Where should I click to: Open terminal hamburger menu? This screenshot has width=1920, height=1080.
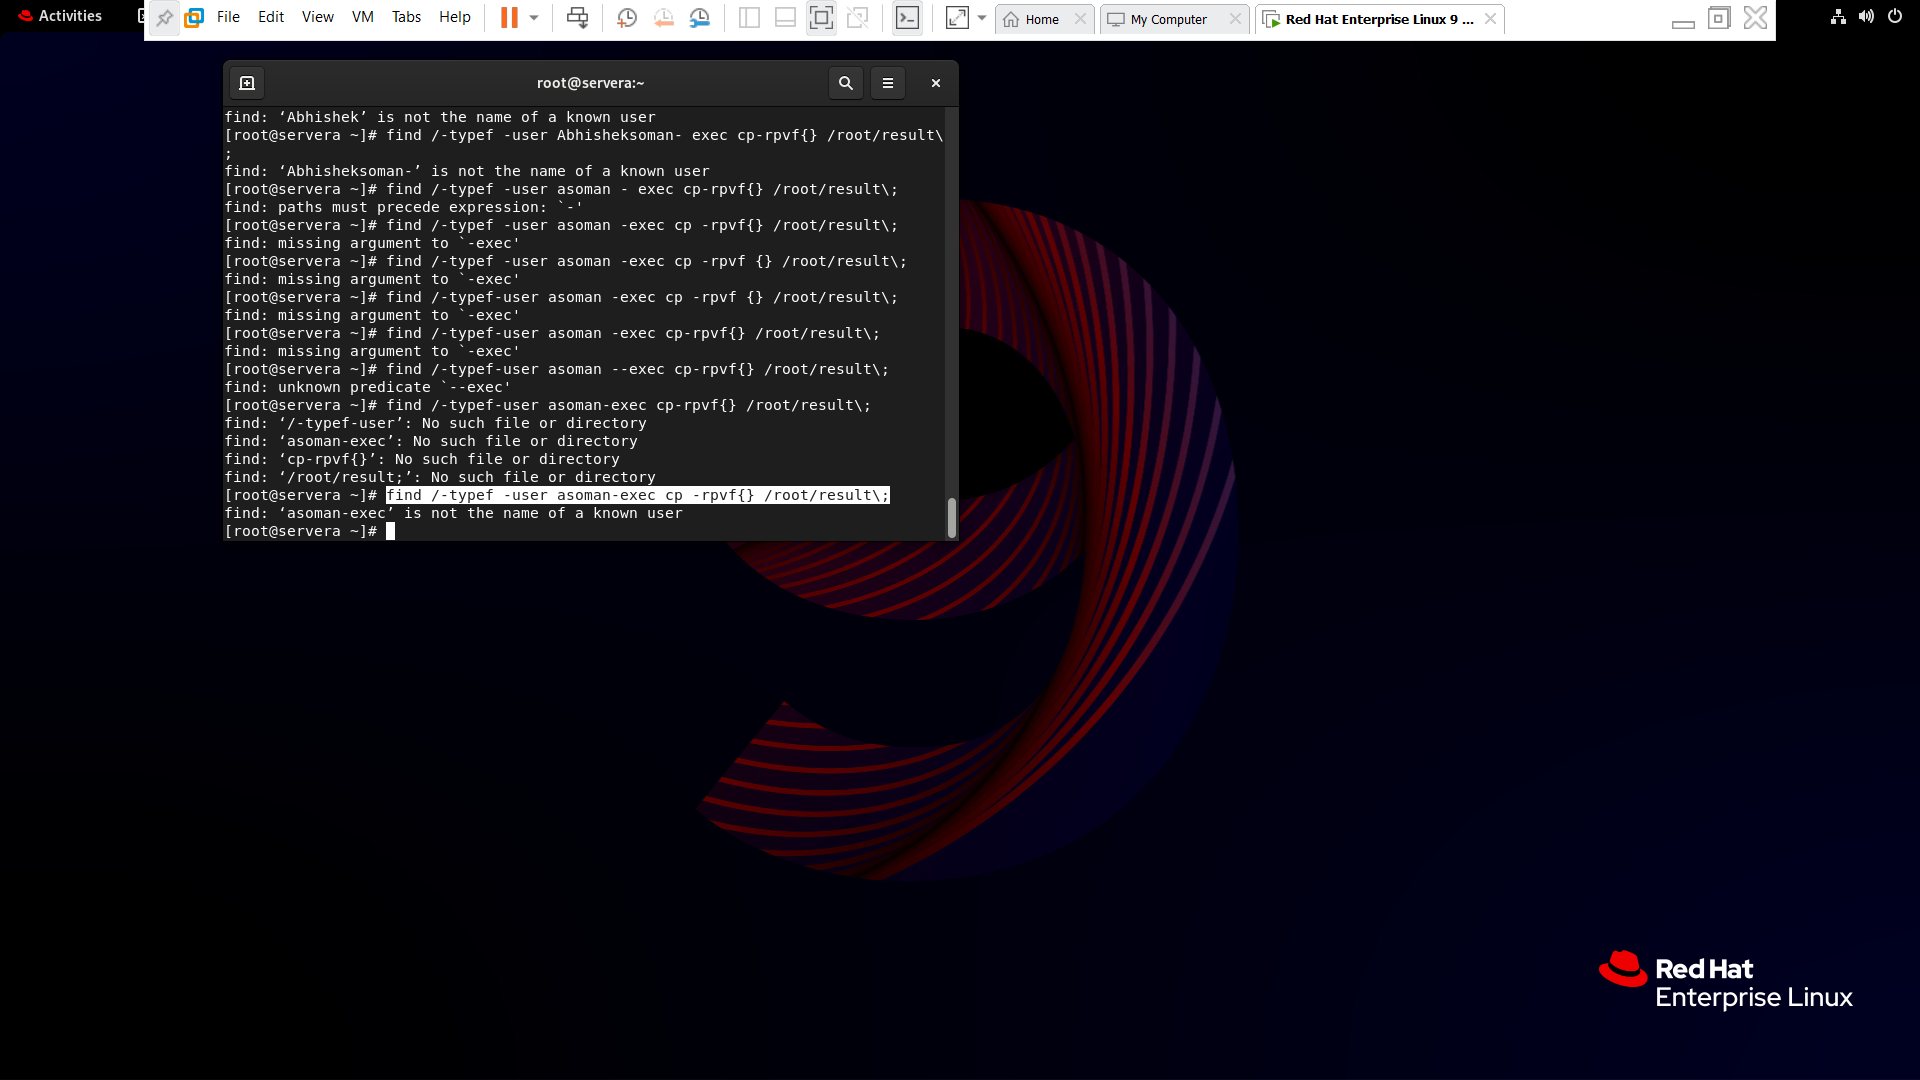click(889, 83)
